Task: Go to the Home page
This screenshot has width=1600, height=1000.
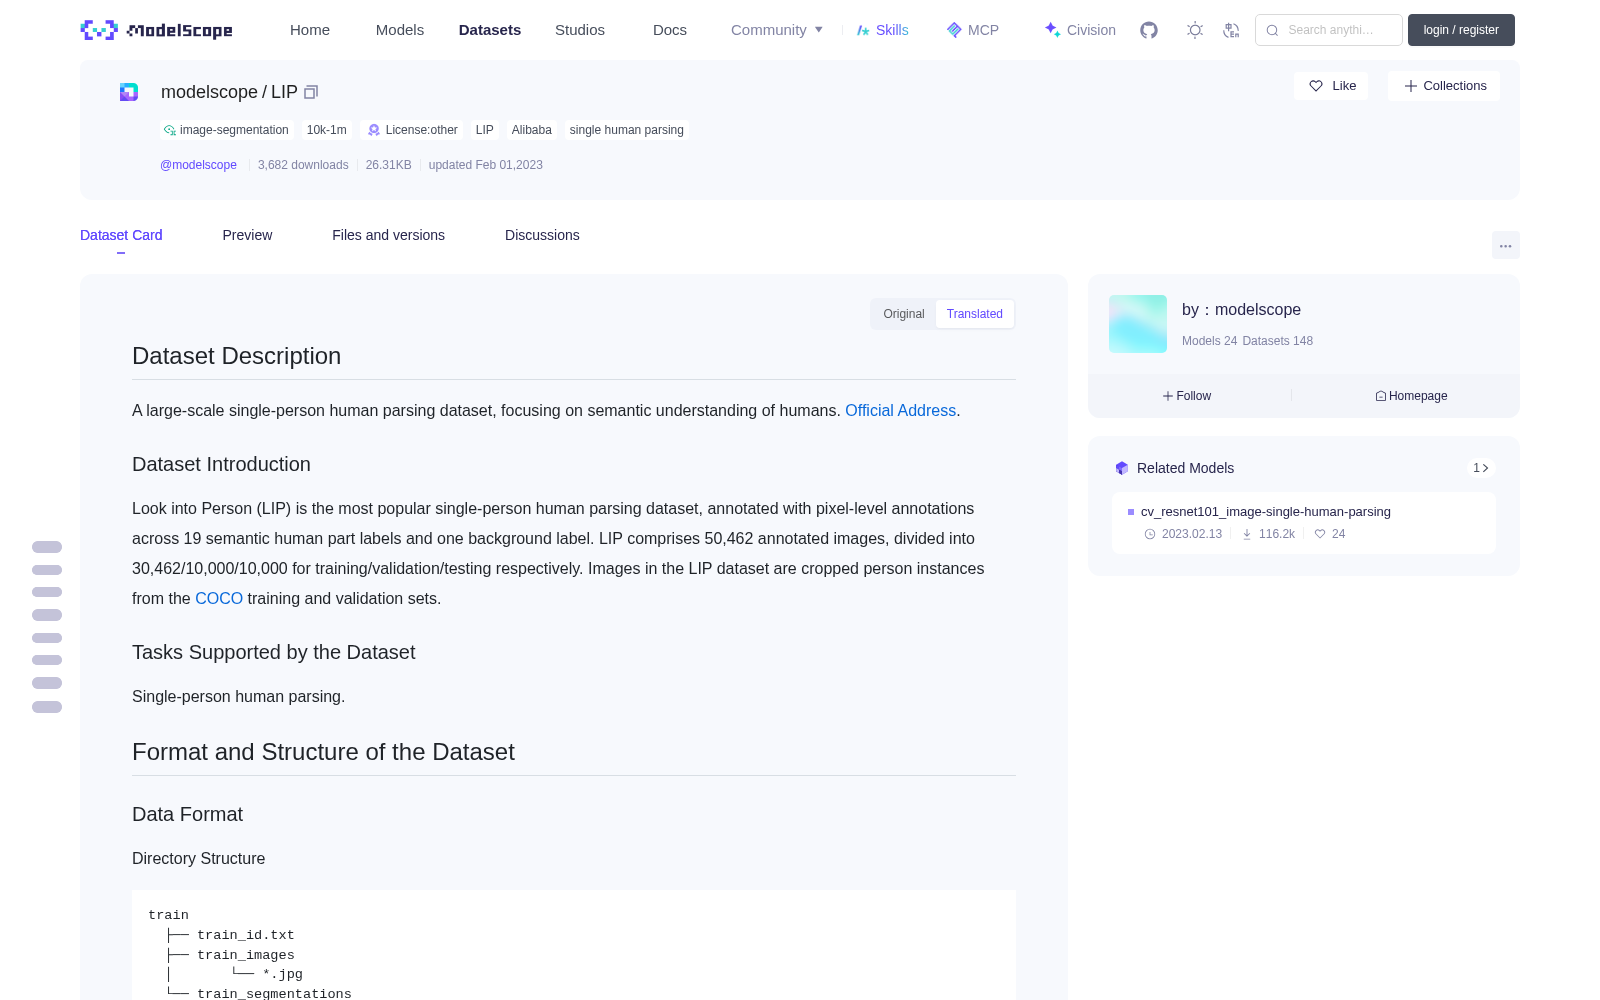Action: tap(310, 30)
